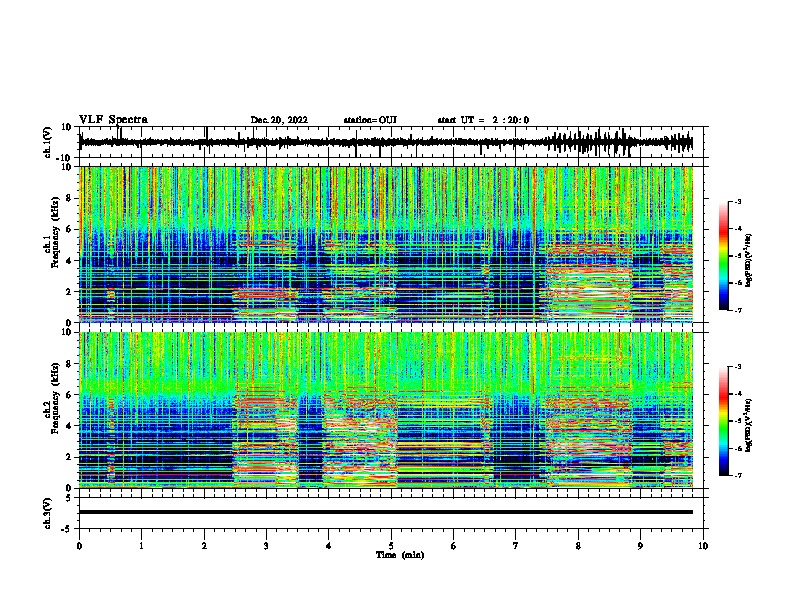Click the "VLF Spectra" plot title
This screenshot has width=792, height=612.
(113, 120)
